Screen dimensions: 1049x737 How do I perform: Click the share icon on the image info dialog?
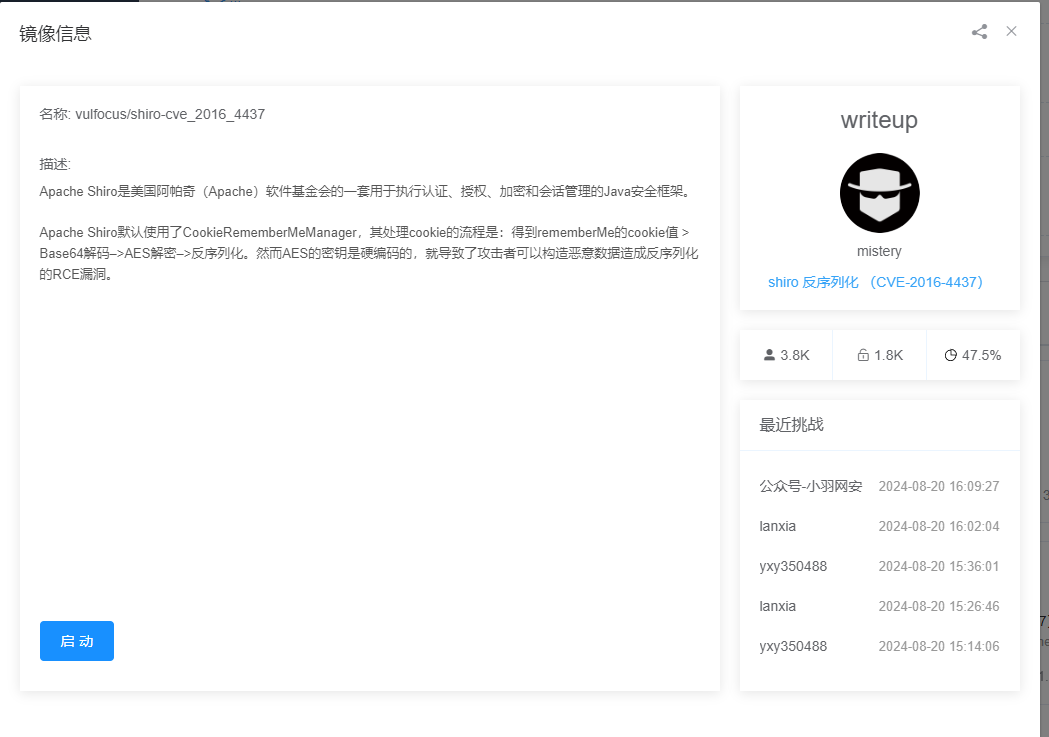point(978,31)
